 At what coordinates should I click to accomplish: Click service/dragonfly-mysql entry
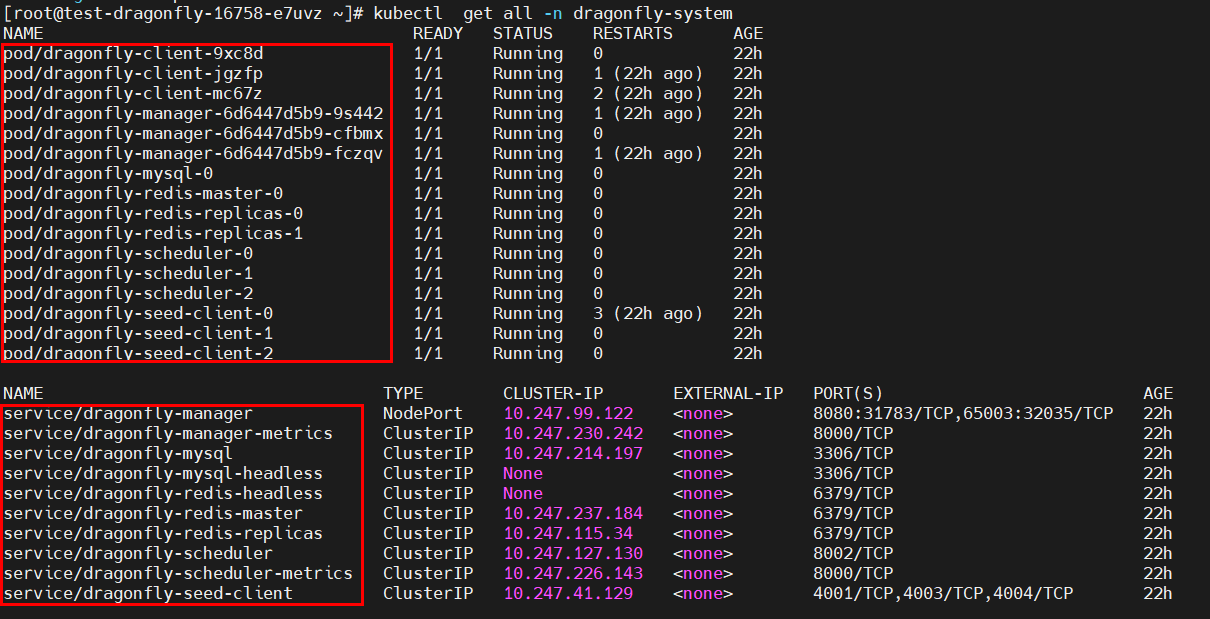118,453
